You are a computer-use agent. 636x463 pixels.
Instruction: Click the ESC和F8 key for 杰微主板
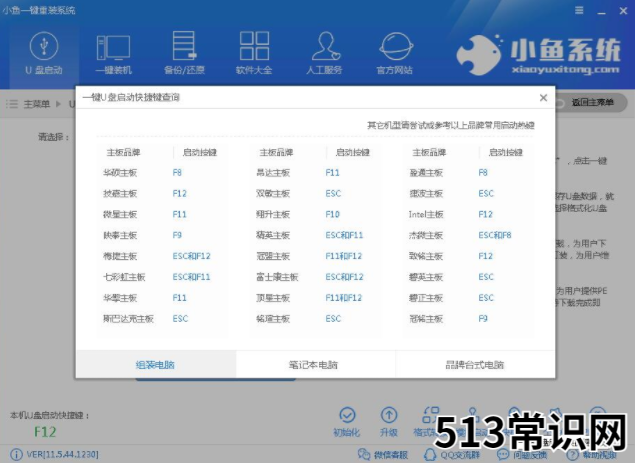click(x=495, y=235)
